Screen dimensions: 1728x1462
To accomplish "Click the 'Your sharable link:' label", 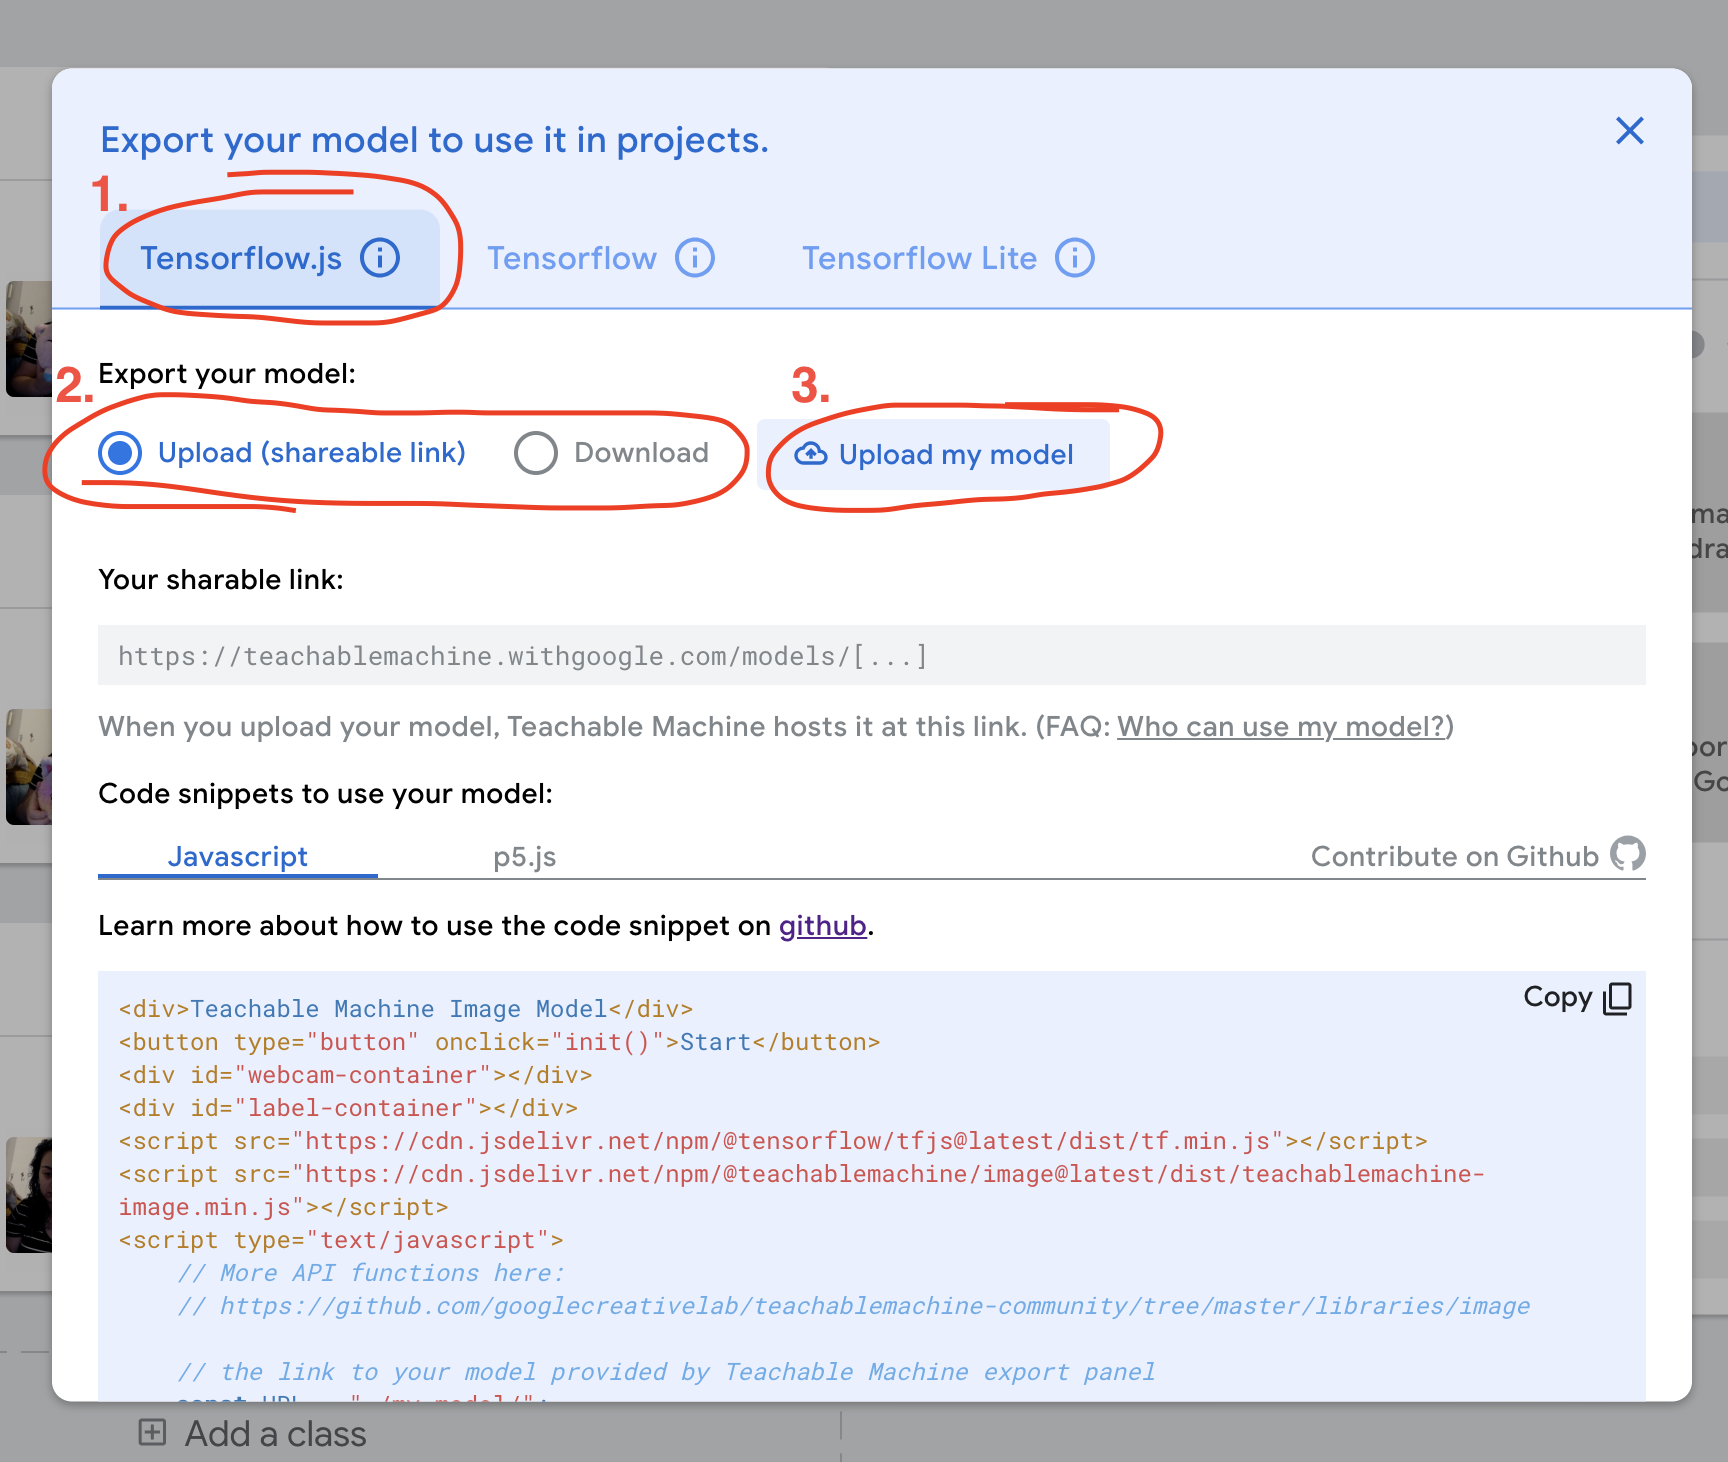I will [221, 579].
